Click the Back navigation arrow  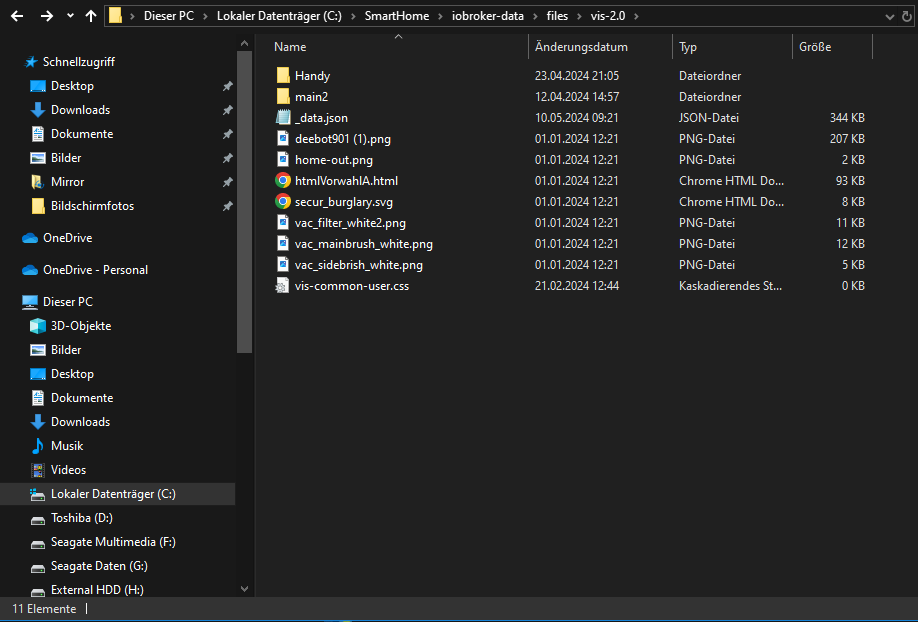[17, 16]
